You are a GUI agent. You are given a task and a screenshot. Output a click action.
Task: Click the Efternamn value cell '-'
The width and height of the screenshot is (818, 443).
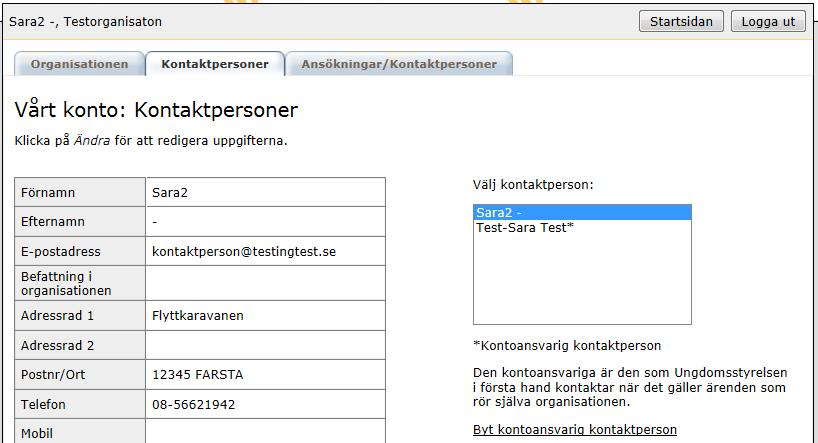coord(266,221)
